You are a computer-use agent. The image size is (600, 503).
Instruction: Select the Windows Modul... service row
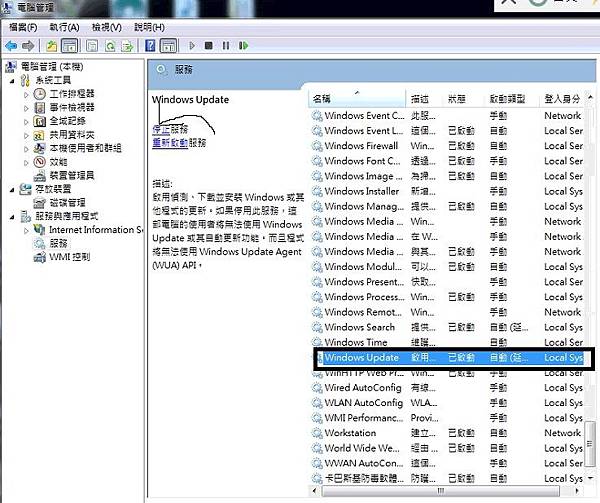[448, 267]
